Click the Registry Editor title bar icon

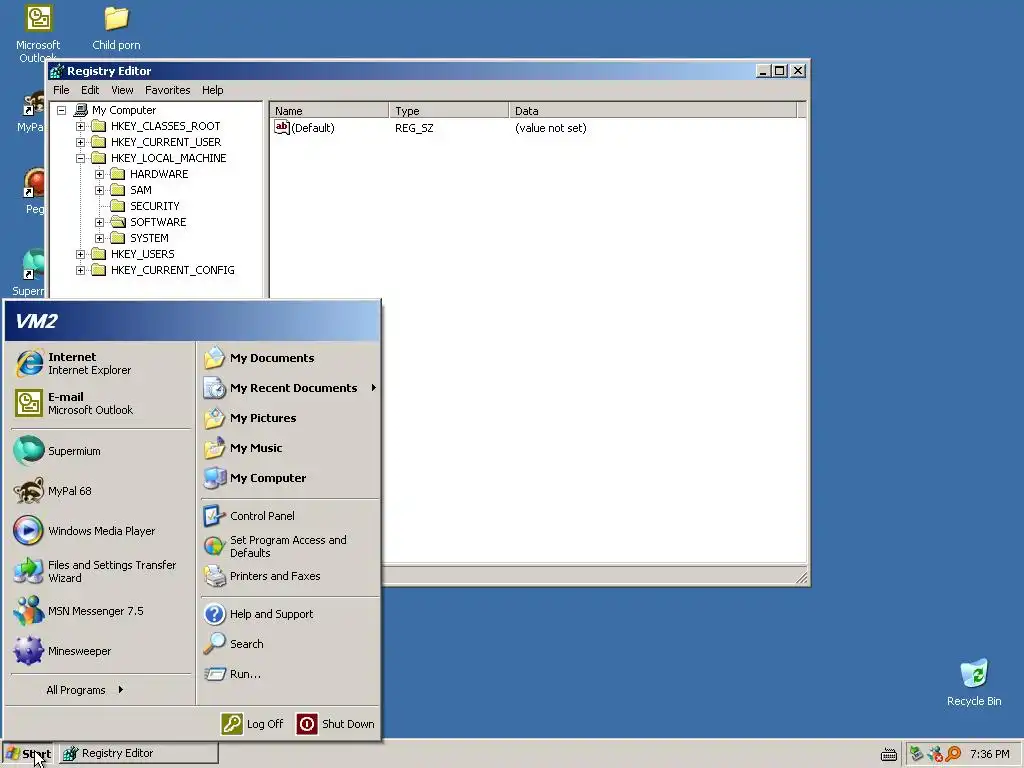point(57,71)
